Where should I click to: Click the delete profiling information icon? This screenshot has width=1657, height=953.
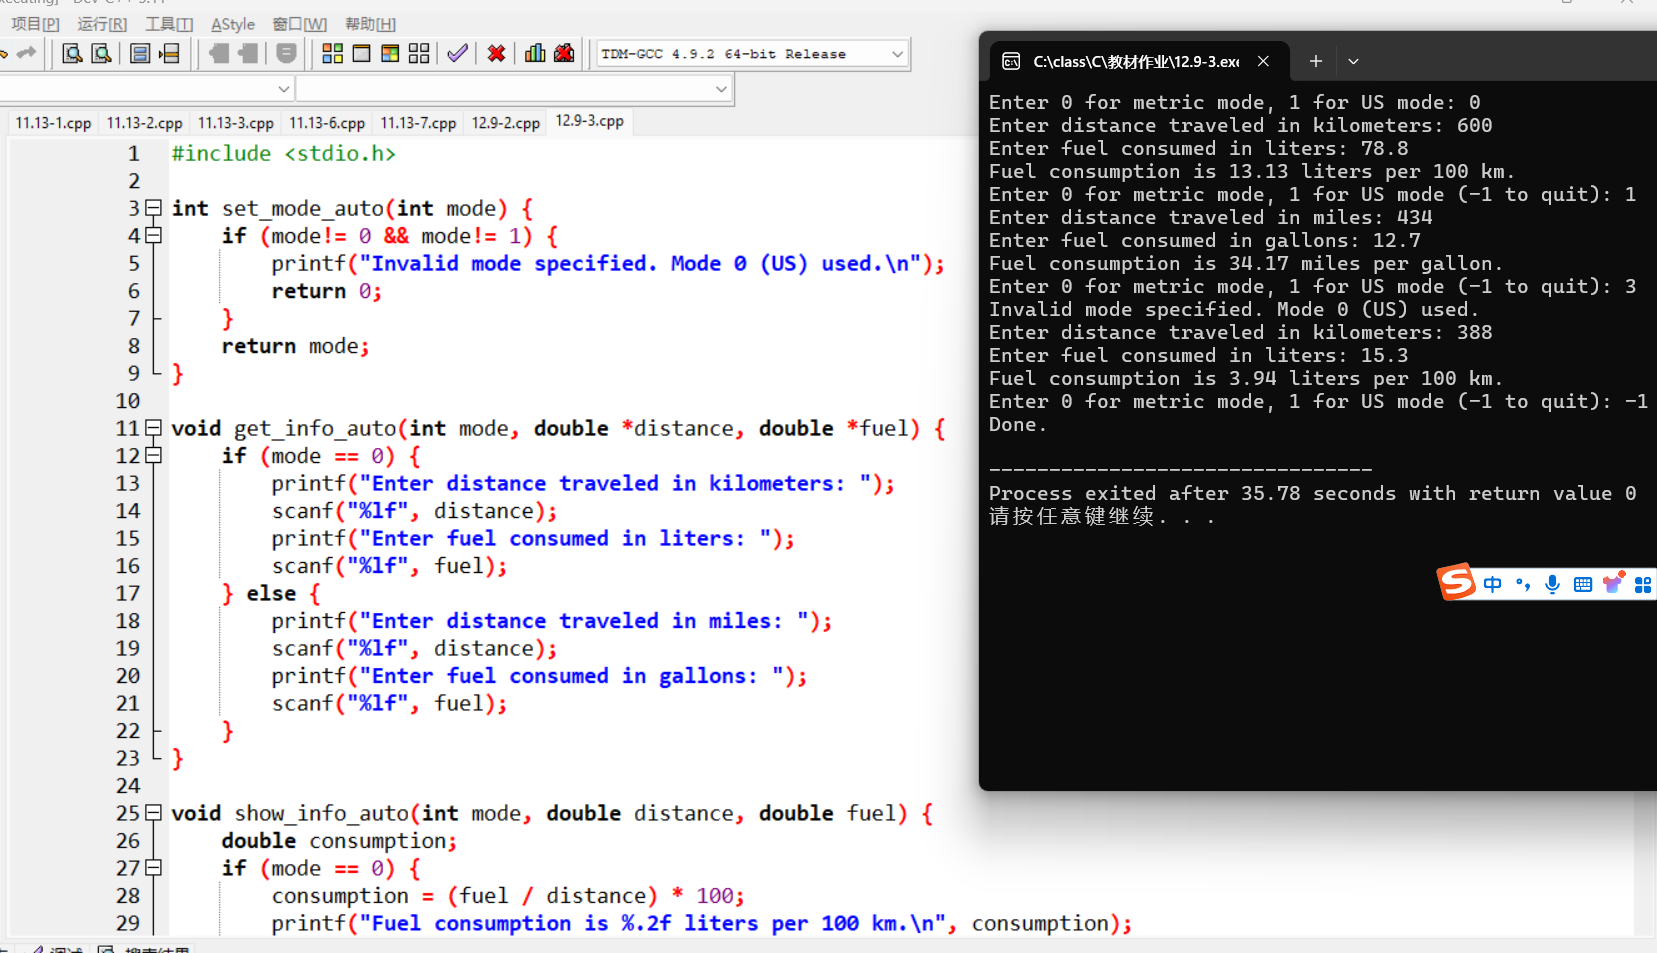564,53
